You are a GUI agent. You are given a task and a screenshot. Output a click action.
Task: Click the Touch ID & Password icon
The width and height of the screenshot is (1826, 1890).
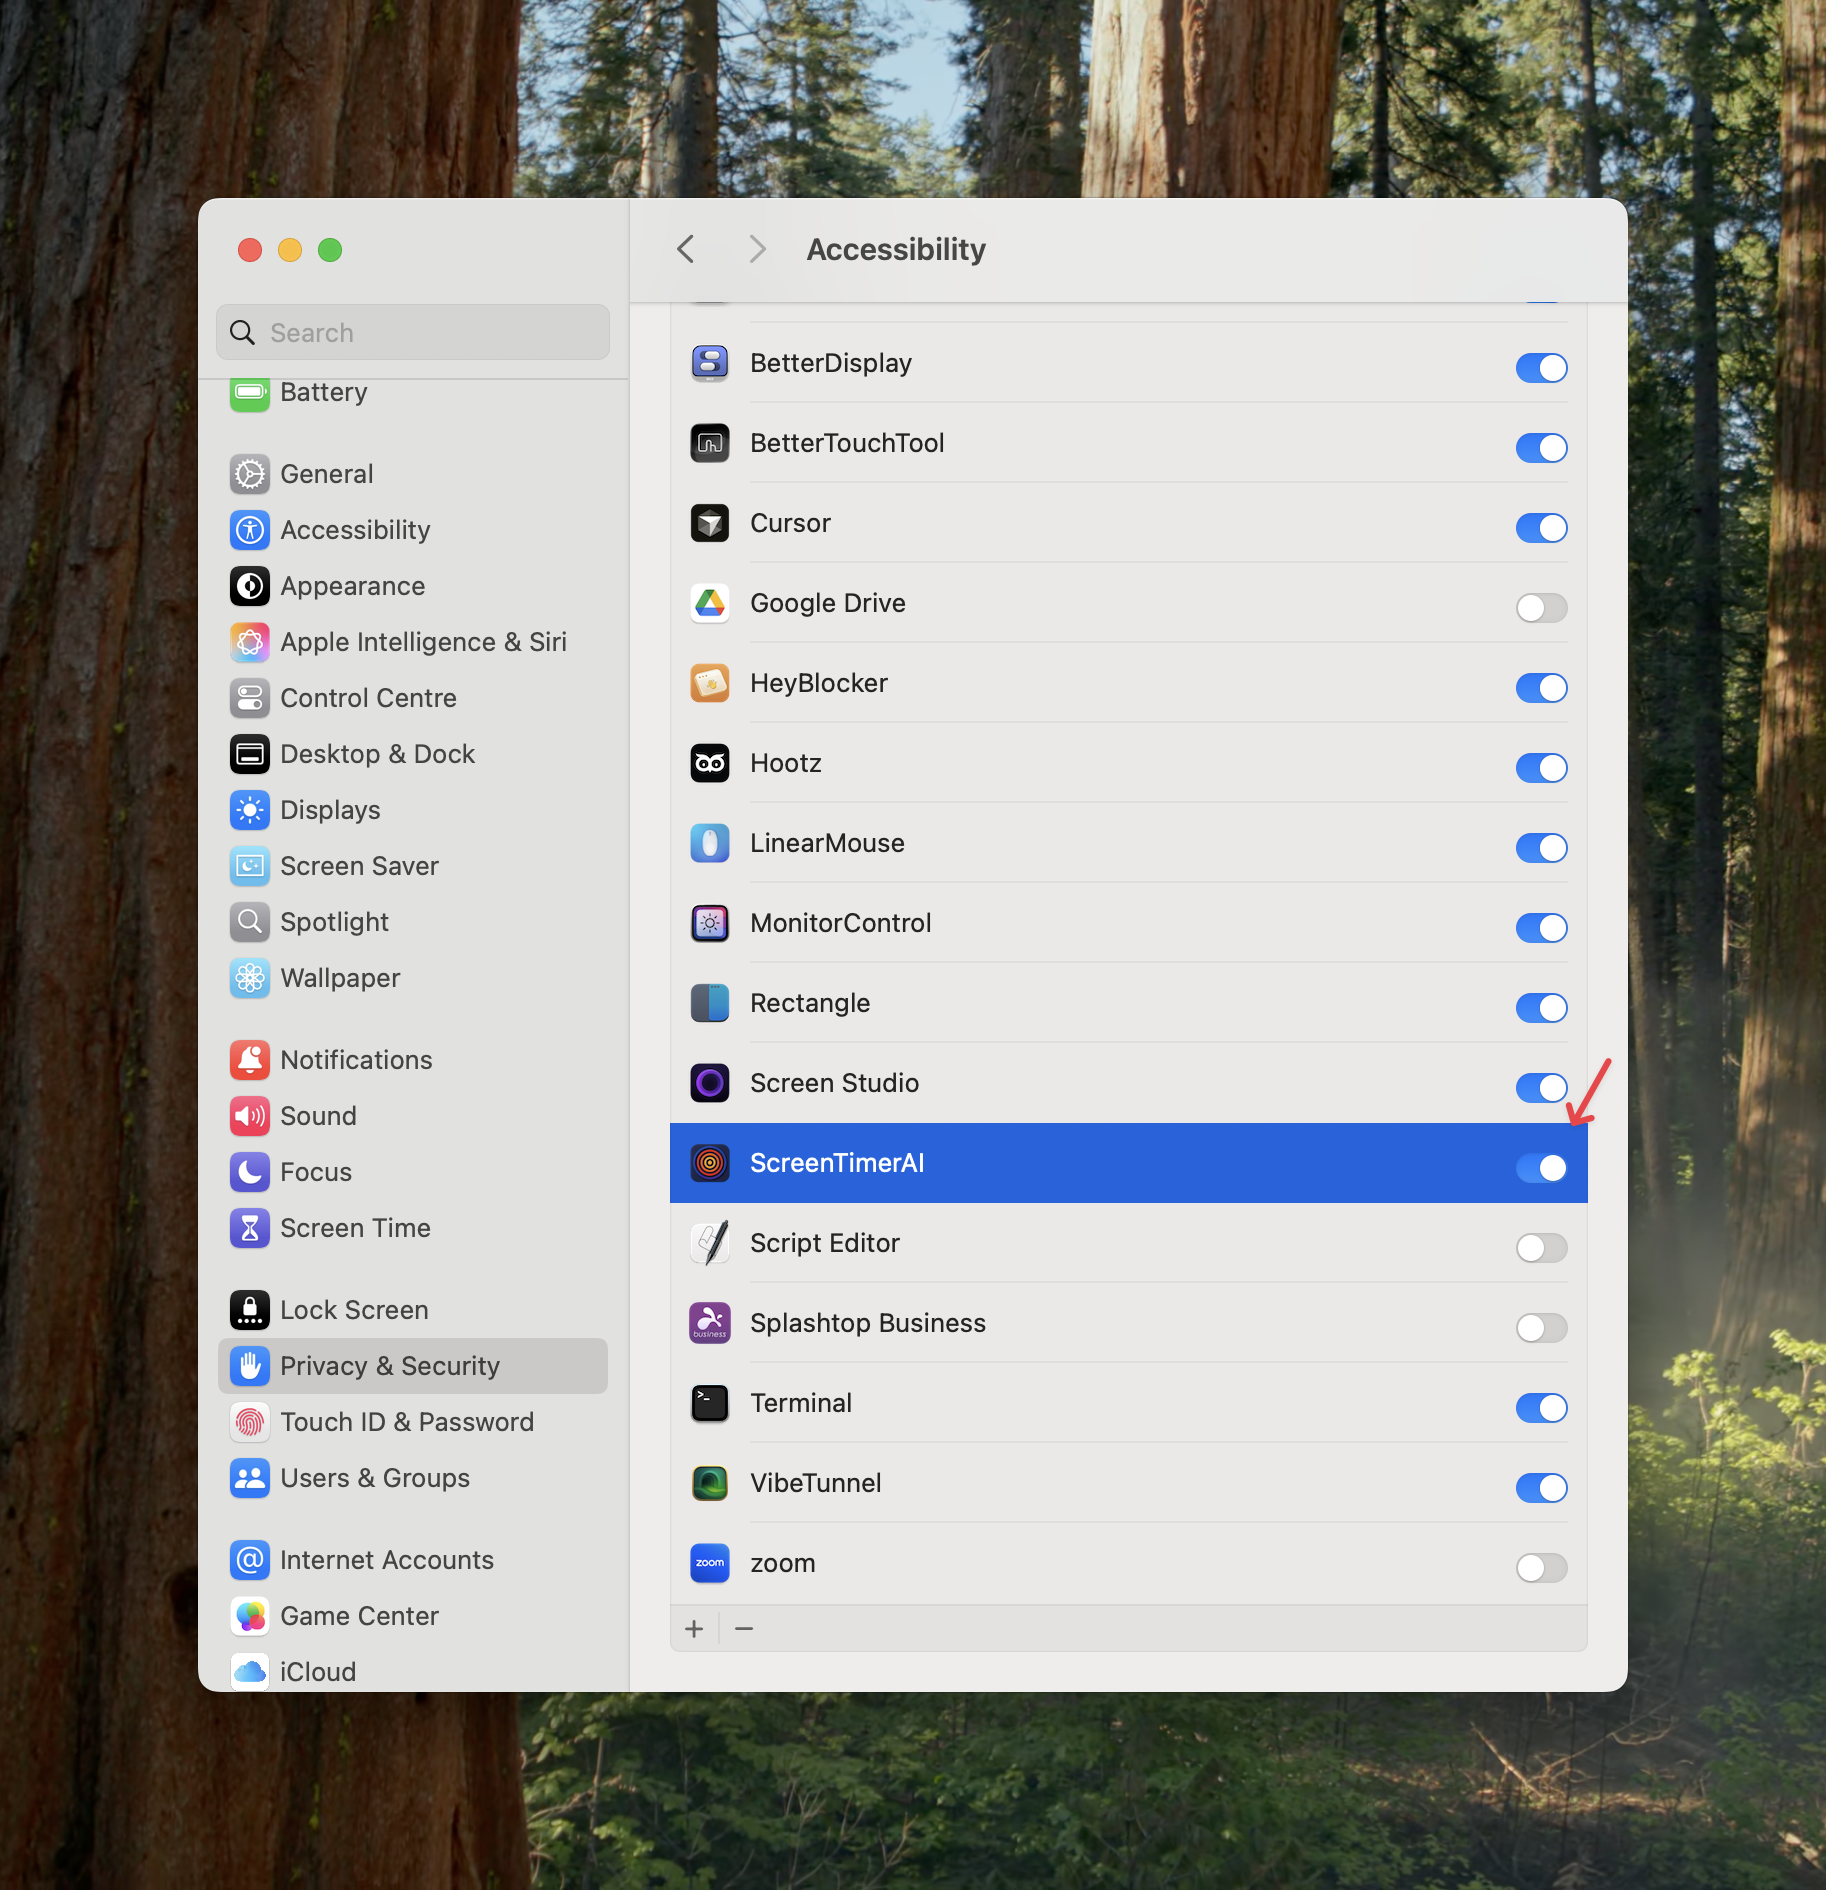tap(249, 1421)
